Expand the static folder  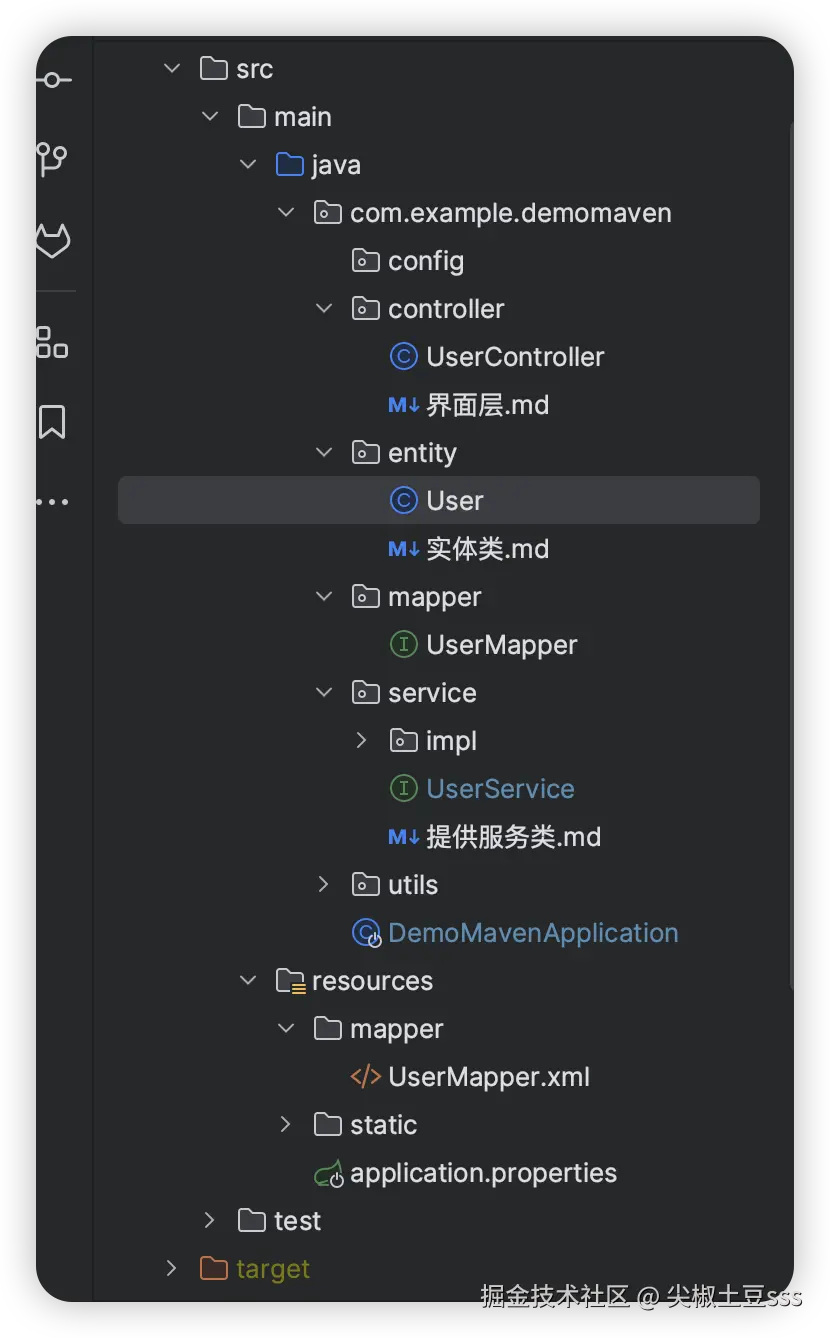pos(286,1125)
